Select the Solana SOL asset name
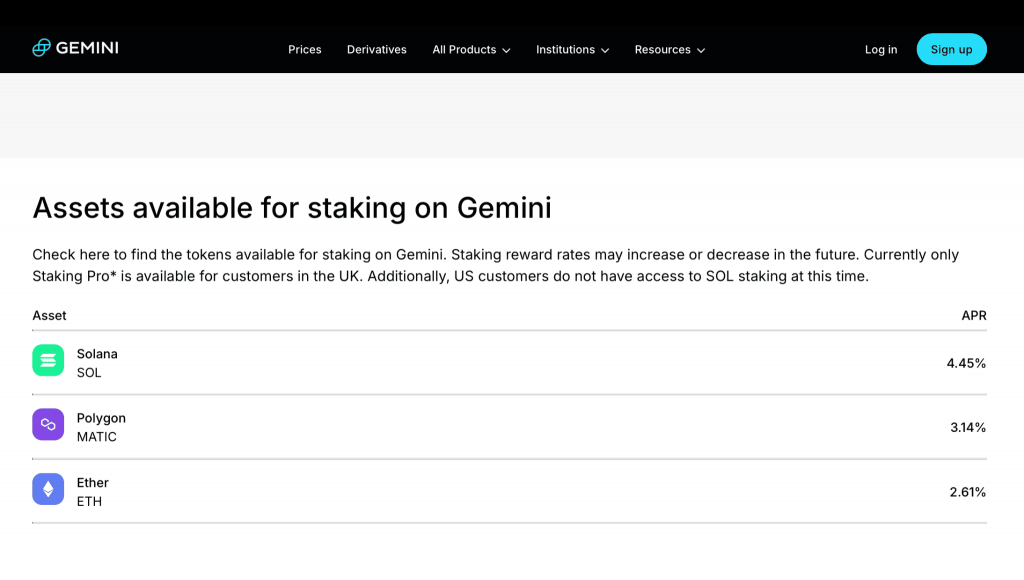The image size is (1024, 580). coord(97,363)
